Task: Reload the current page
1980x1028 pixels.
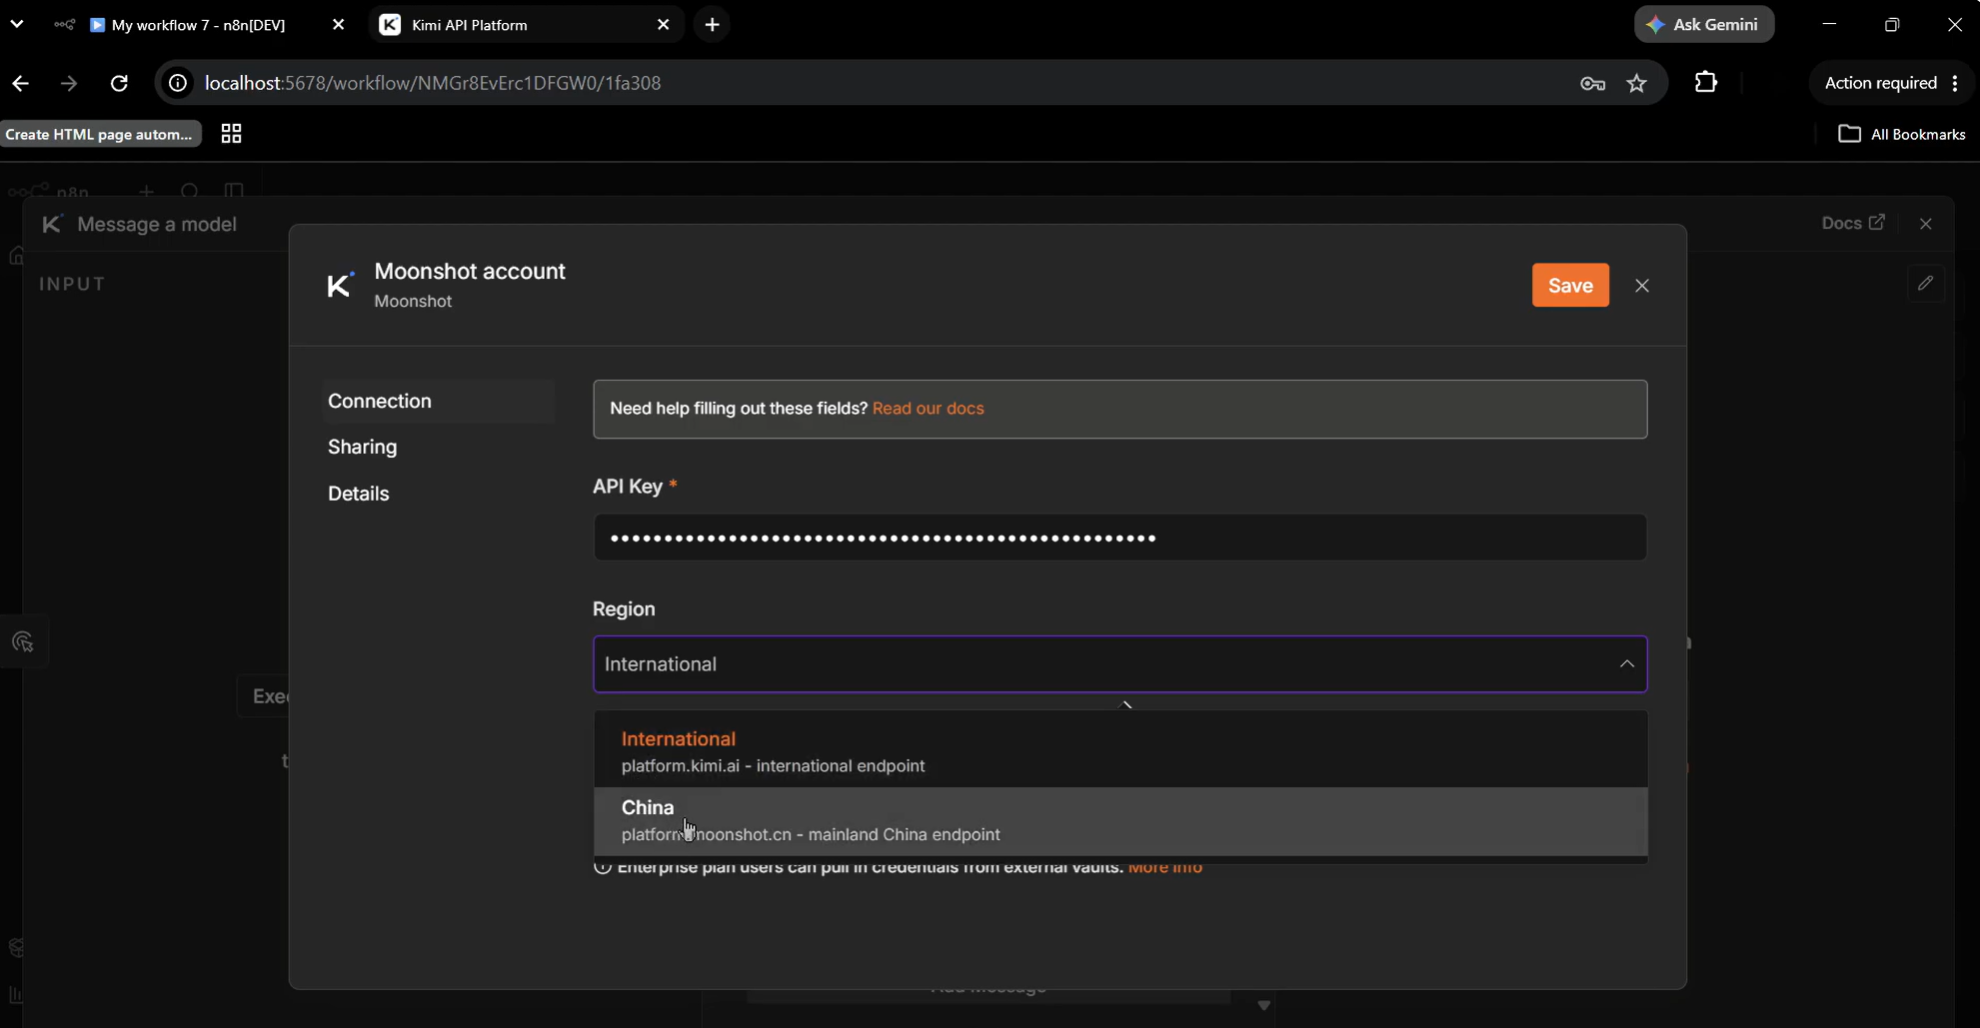Action: pyautogui.click(x=119, y=83)
